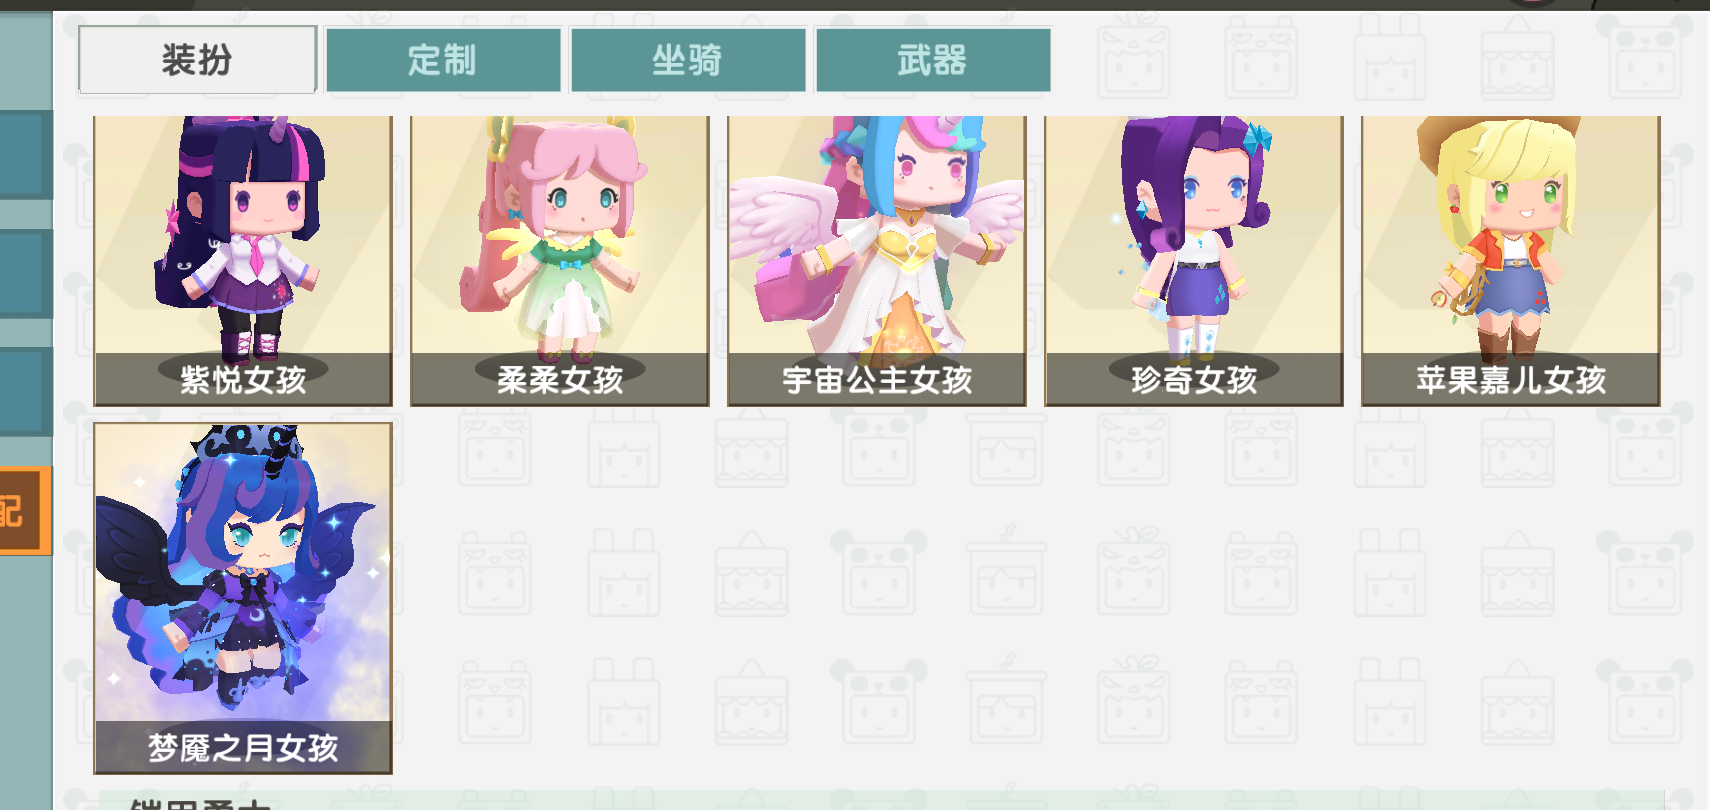Click the 梦魇之月女孩 caption bar
Image resolution: width=1710 pixels, height=810 pixels.
pos(243,747)
